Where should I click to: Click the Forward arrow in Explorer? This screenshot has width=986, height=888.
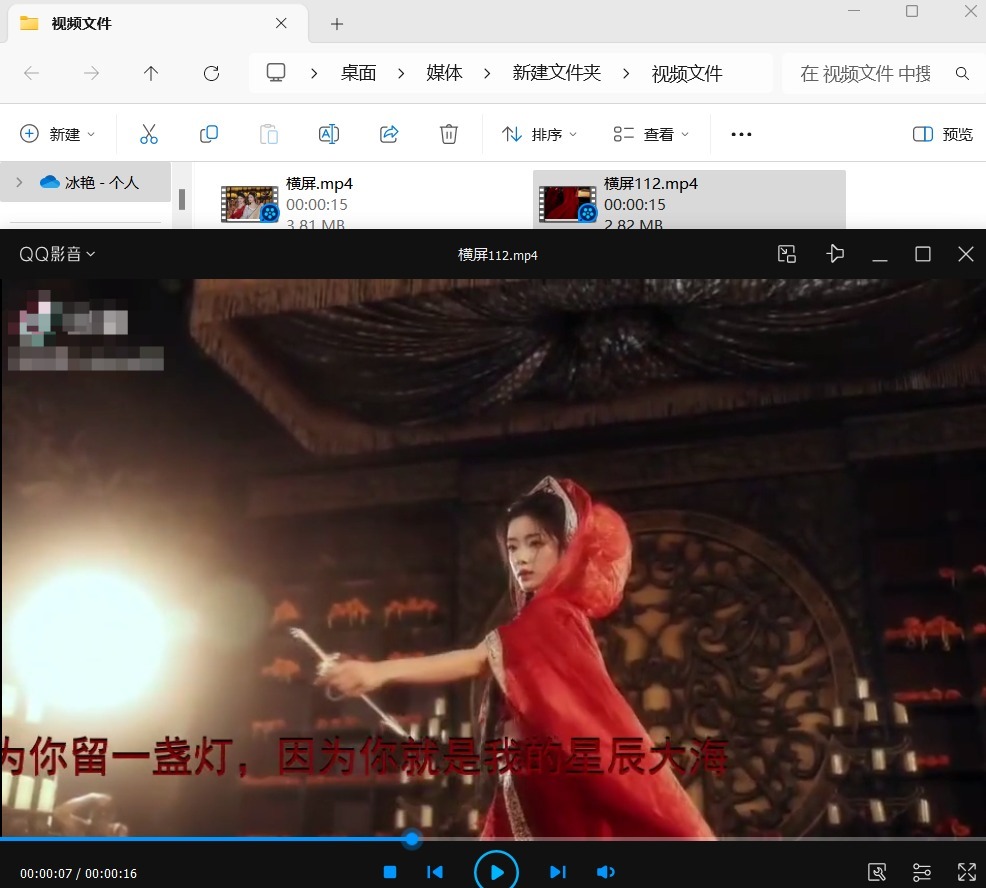point(91,74)
